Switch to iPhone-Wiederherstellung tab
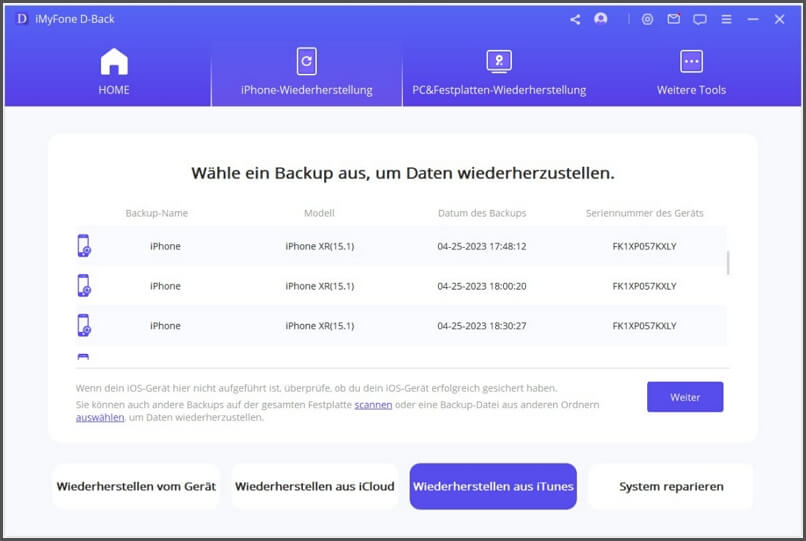The width and height of the screenshot is (806, 541). coord(307,71)
